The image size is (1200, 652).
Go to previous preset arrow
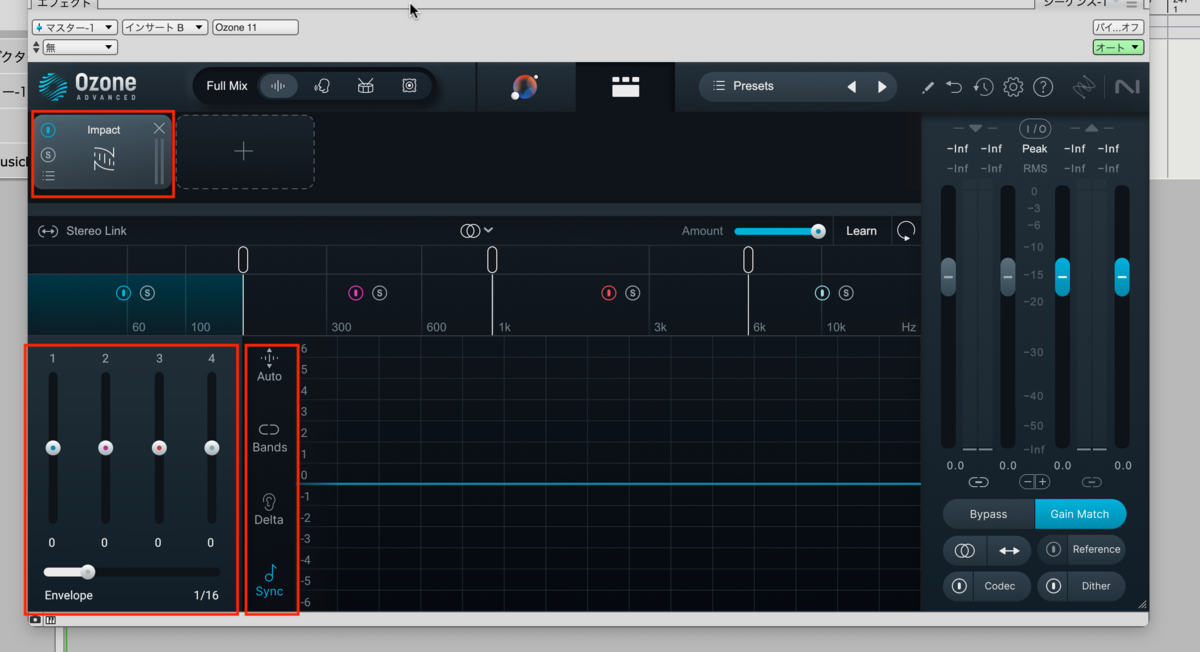[852, 87]
